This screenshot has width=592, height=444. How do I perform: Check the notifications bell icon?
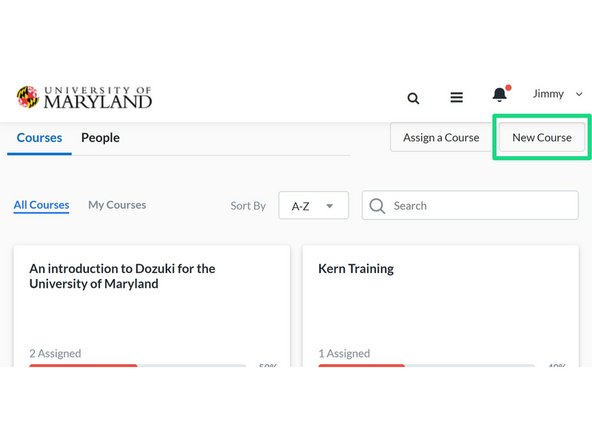tap(501, 94)
